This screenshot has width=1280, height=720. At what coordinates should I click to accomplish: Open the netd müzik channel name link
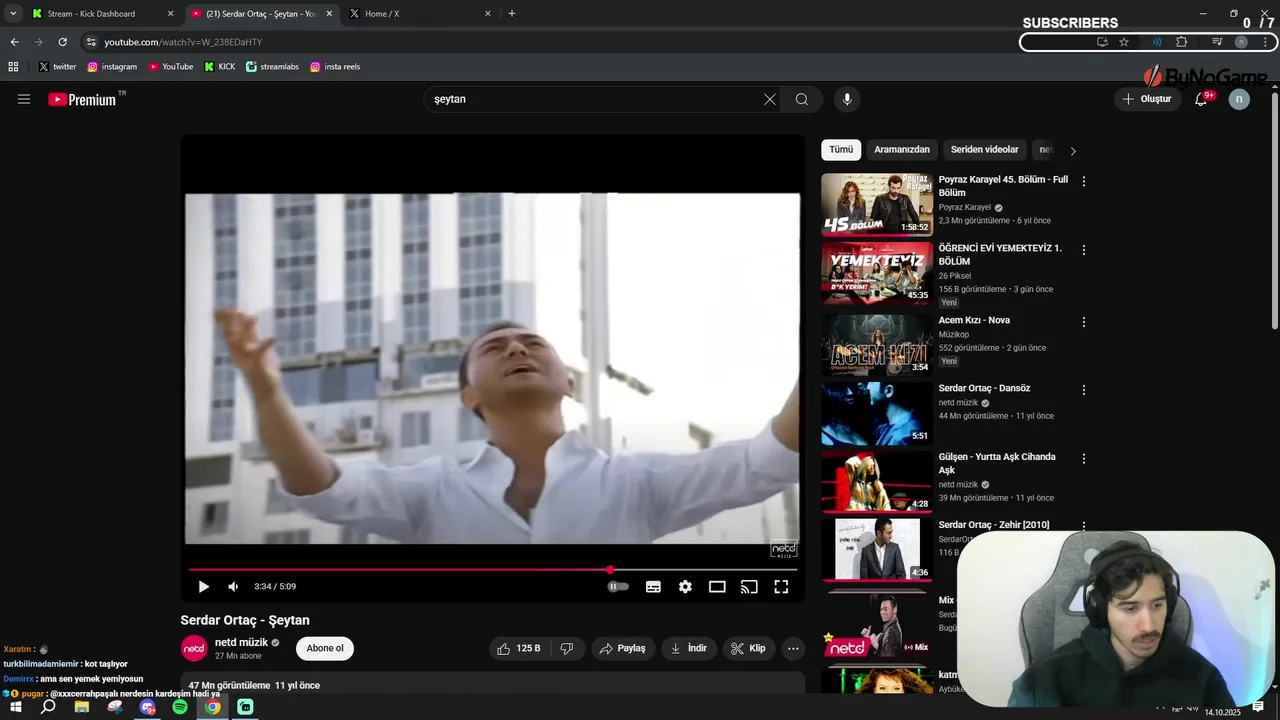(x=241, y=642)
